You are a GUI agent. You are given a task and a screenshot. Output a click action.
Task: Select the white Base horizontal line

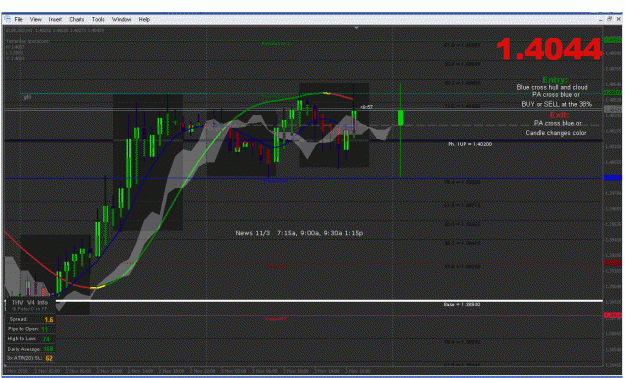pyautogui.click(x=329, y=301)
